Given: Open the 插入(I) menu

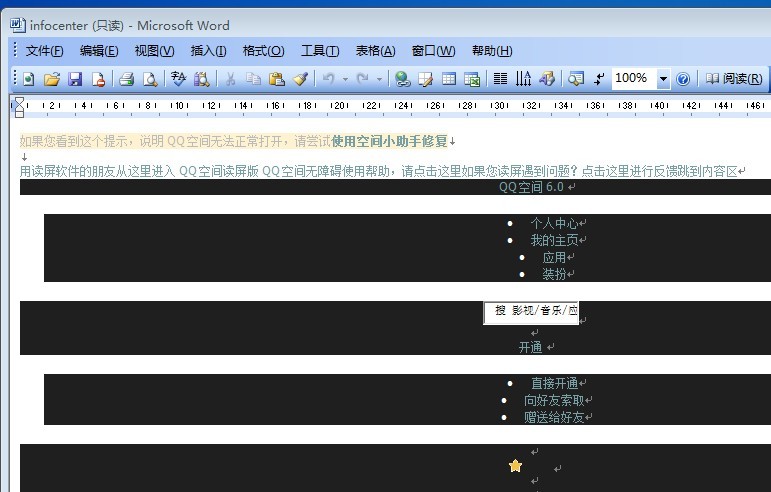Looking at the screenshot, I should pos(208,51).
